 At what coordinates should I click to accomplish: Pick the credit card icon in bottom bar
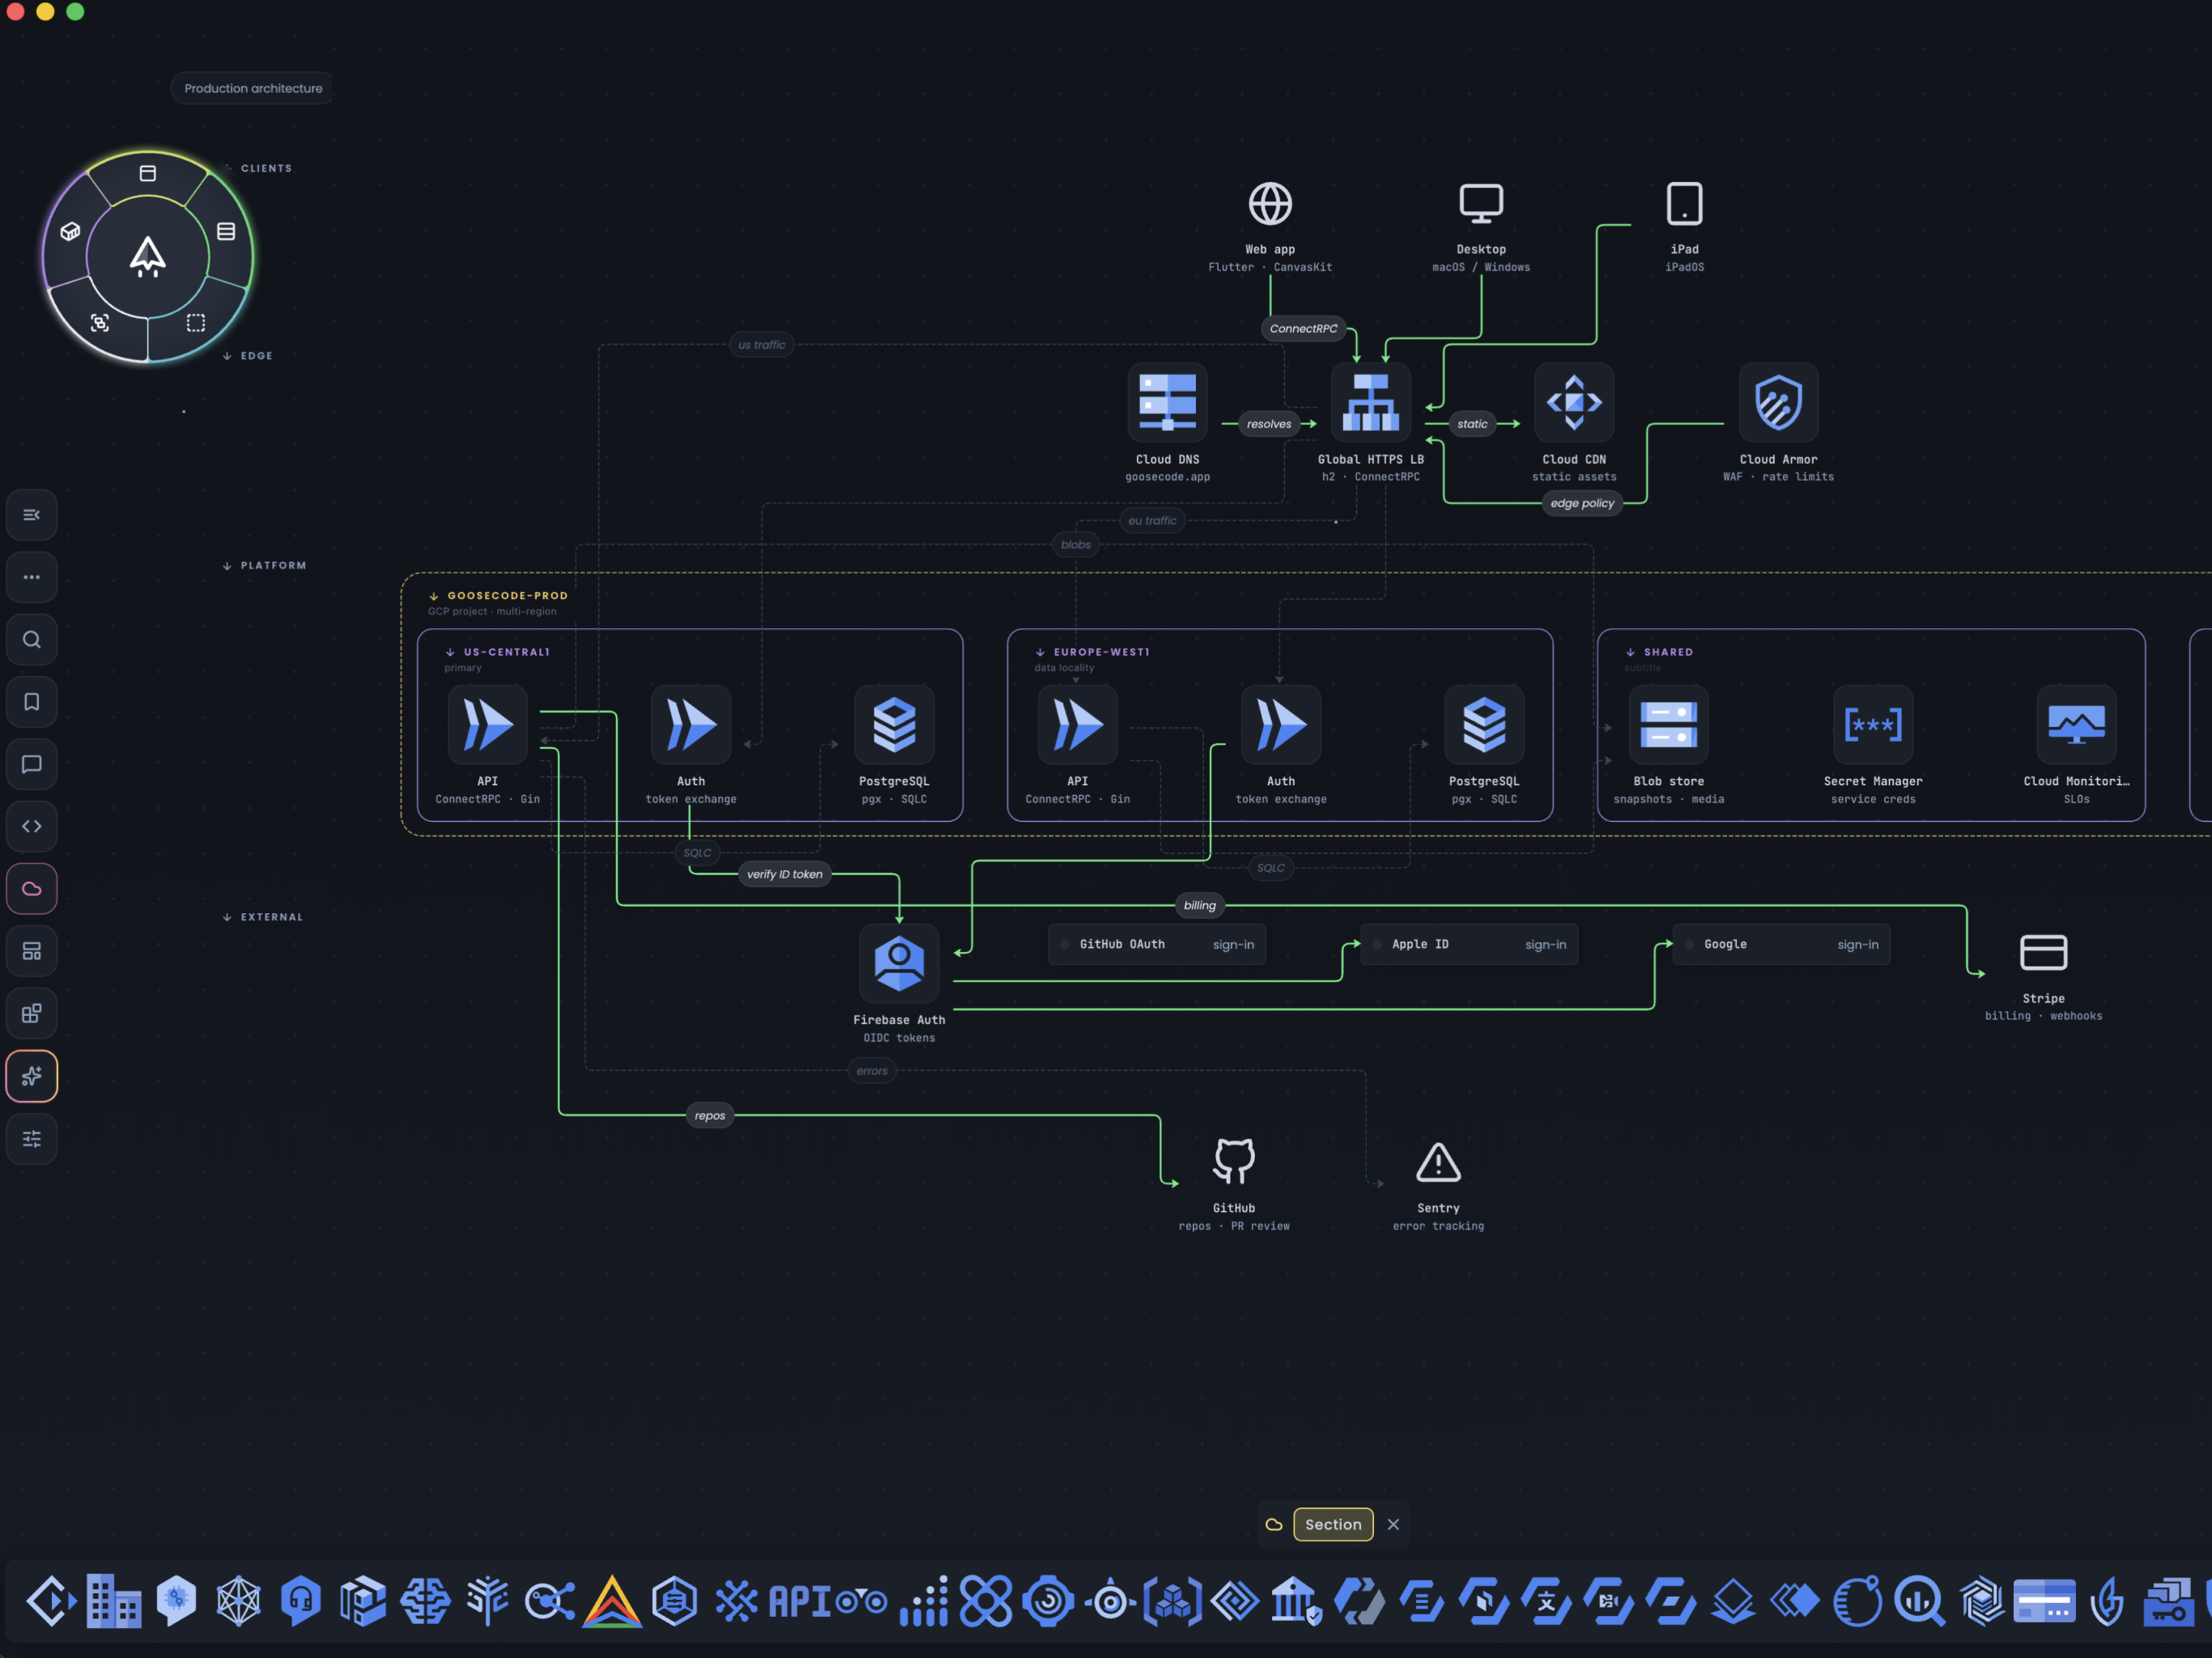2044,1601
